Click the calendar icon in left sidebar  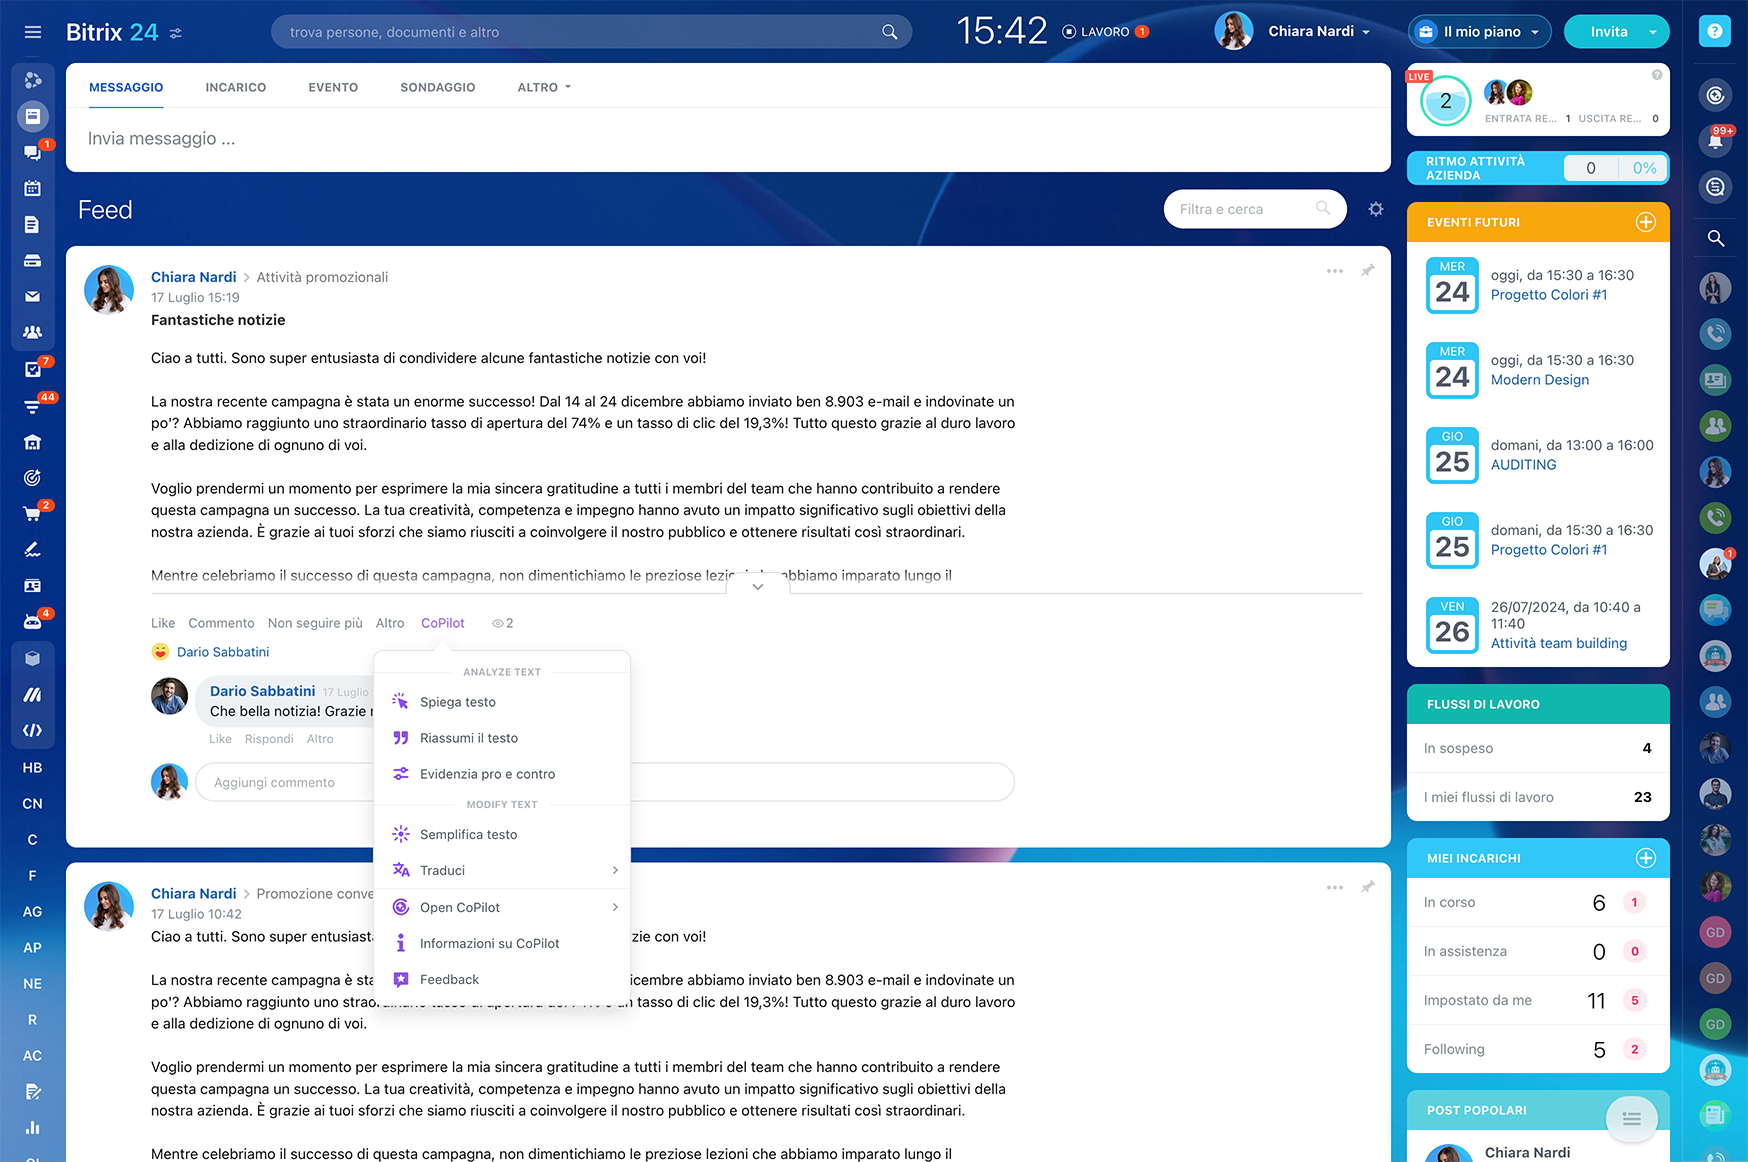[32, 188]
